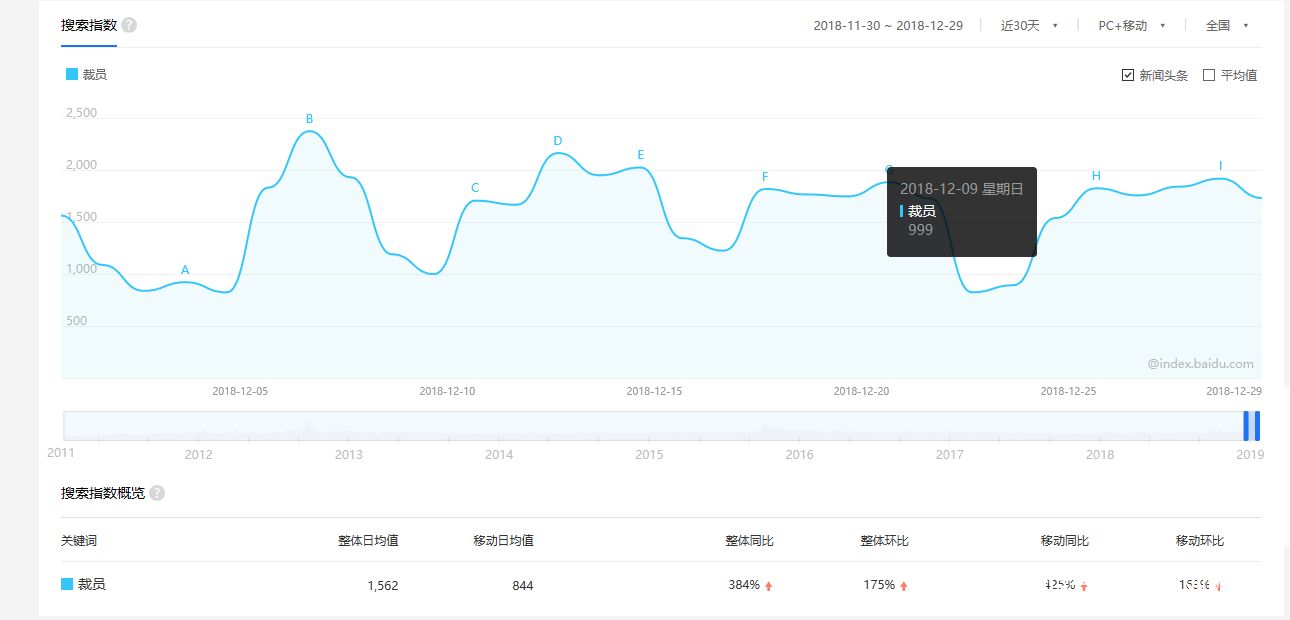
Task: Click the 移动环比 column header
Action: click(x=1200, y=541)
